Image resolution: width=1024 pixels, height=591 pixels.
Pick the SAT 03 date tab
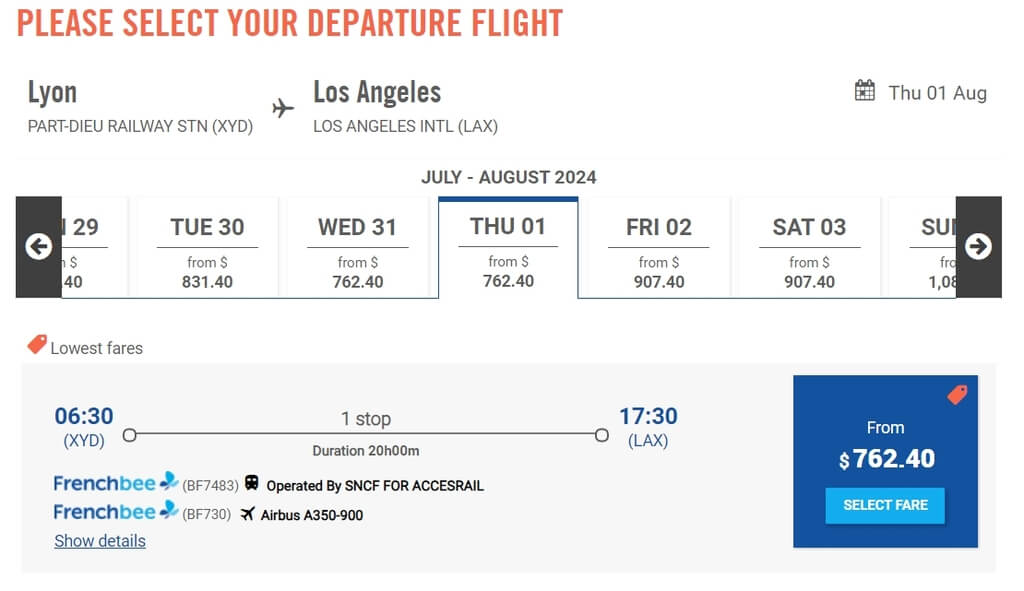(809, 248)
